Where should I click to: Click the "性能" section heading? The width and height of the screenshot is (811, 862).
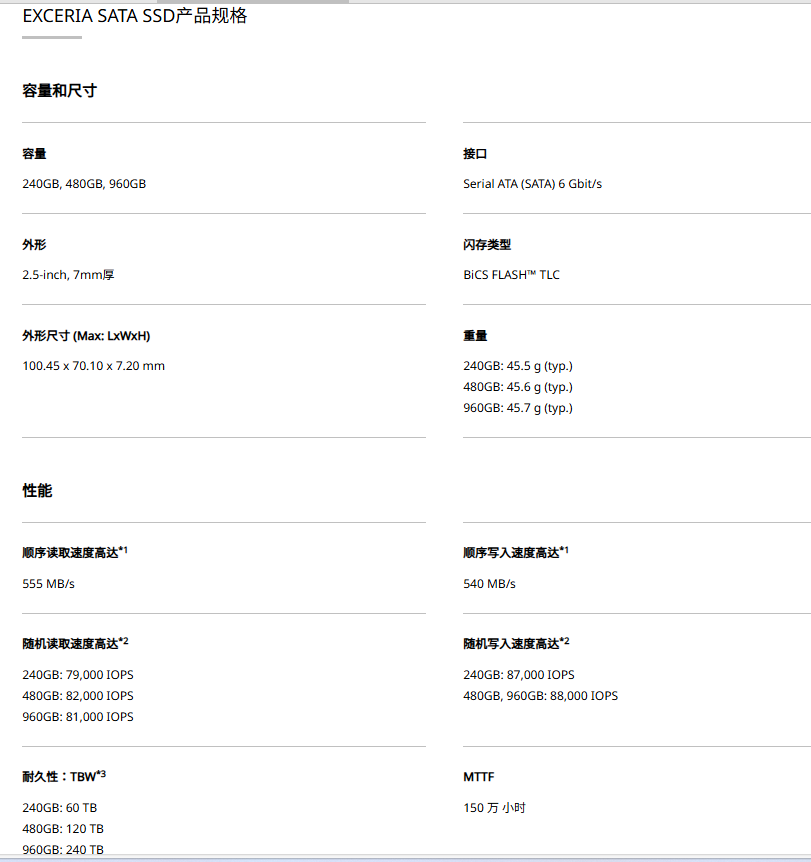(x=37, y=490)
